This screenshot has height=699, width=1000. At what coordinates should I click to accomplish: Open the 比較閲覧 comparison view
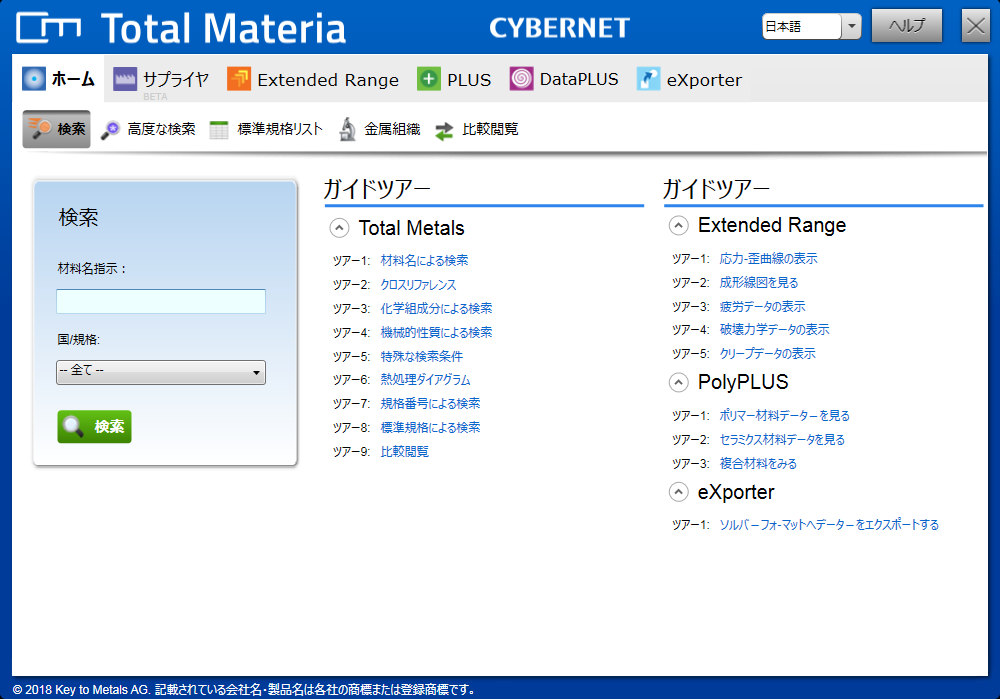coord(476,129)
